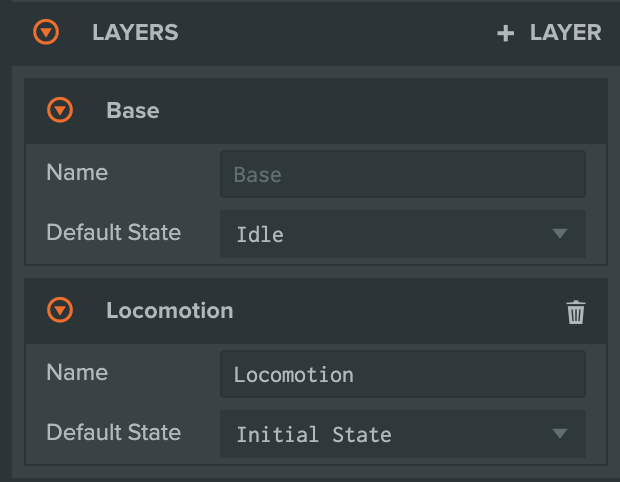This screenshot has height=482, width=620.
Task: Click the Default State label under Locomotion
Action: pos(113,432)
